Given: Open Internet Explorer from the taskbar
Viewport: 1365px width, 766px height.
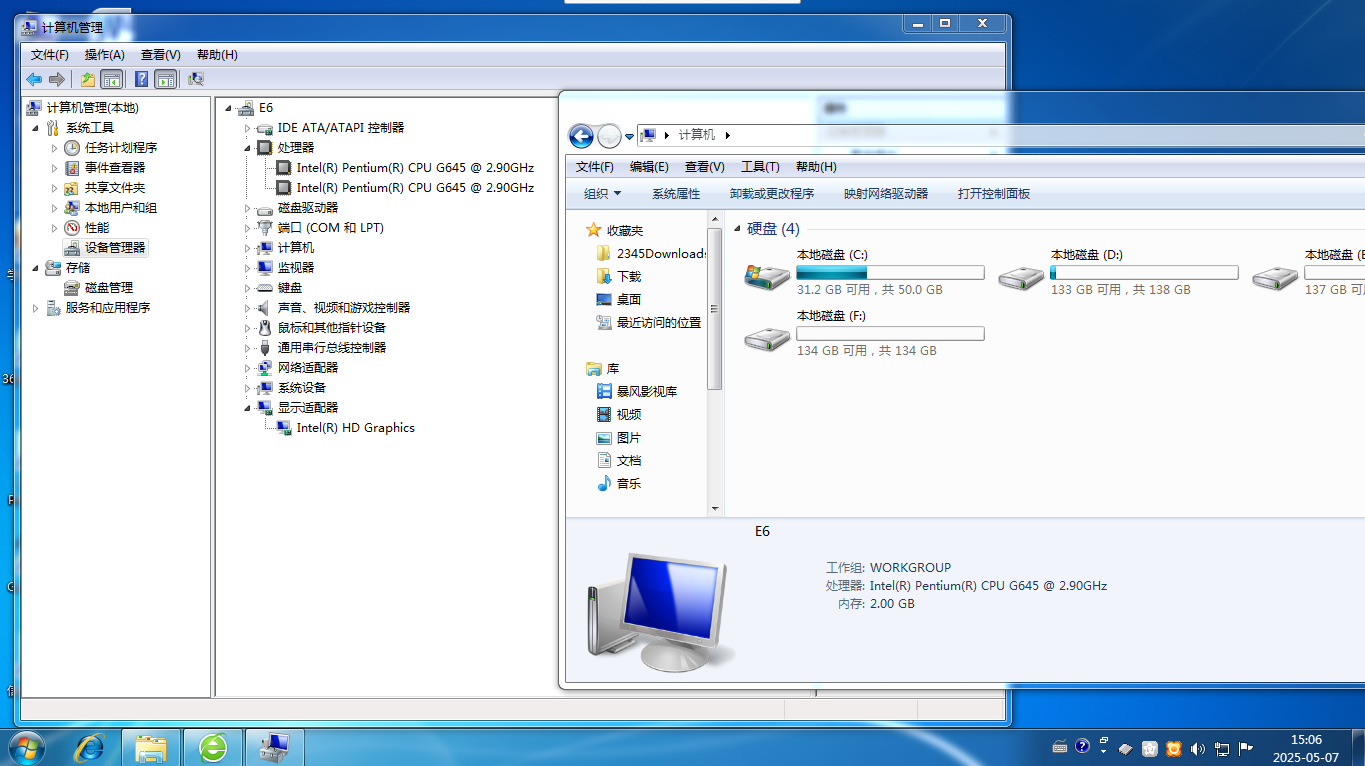Looking at the screenshot, I should [91, 747].
